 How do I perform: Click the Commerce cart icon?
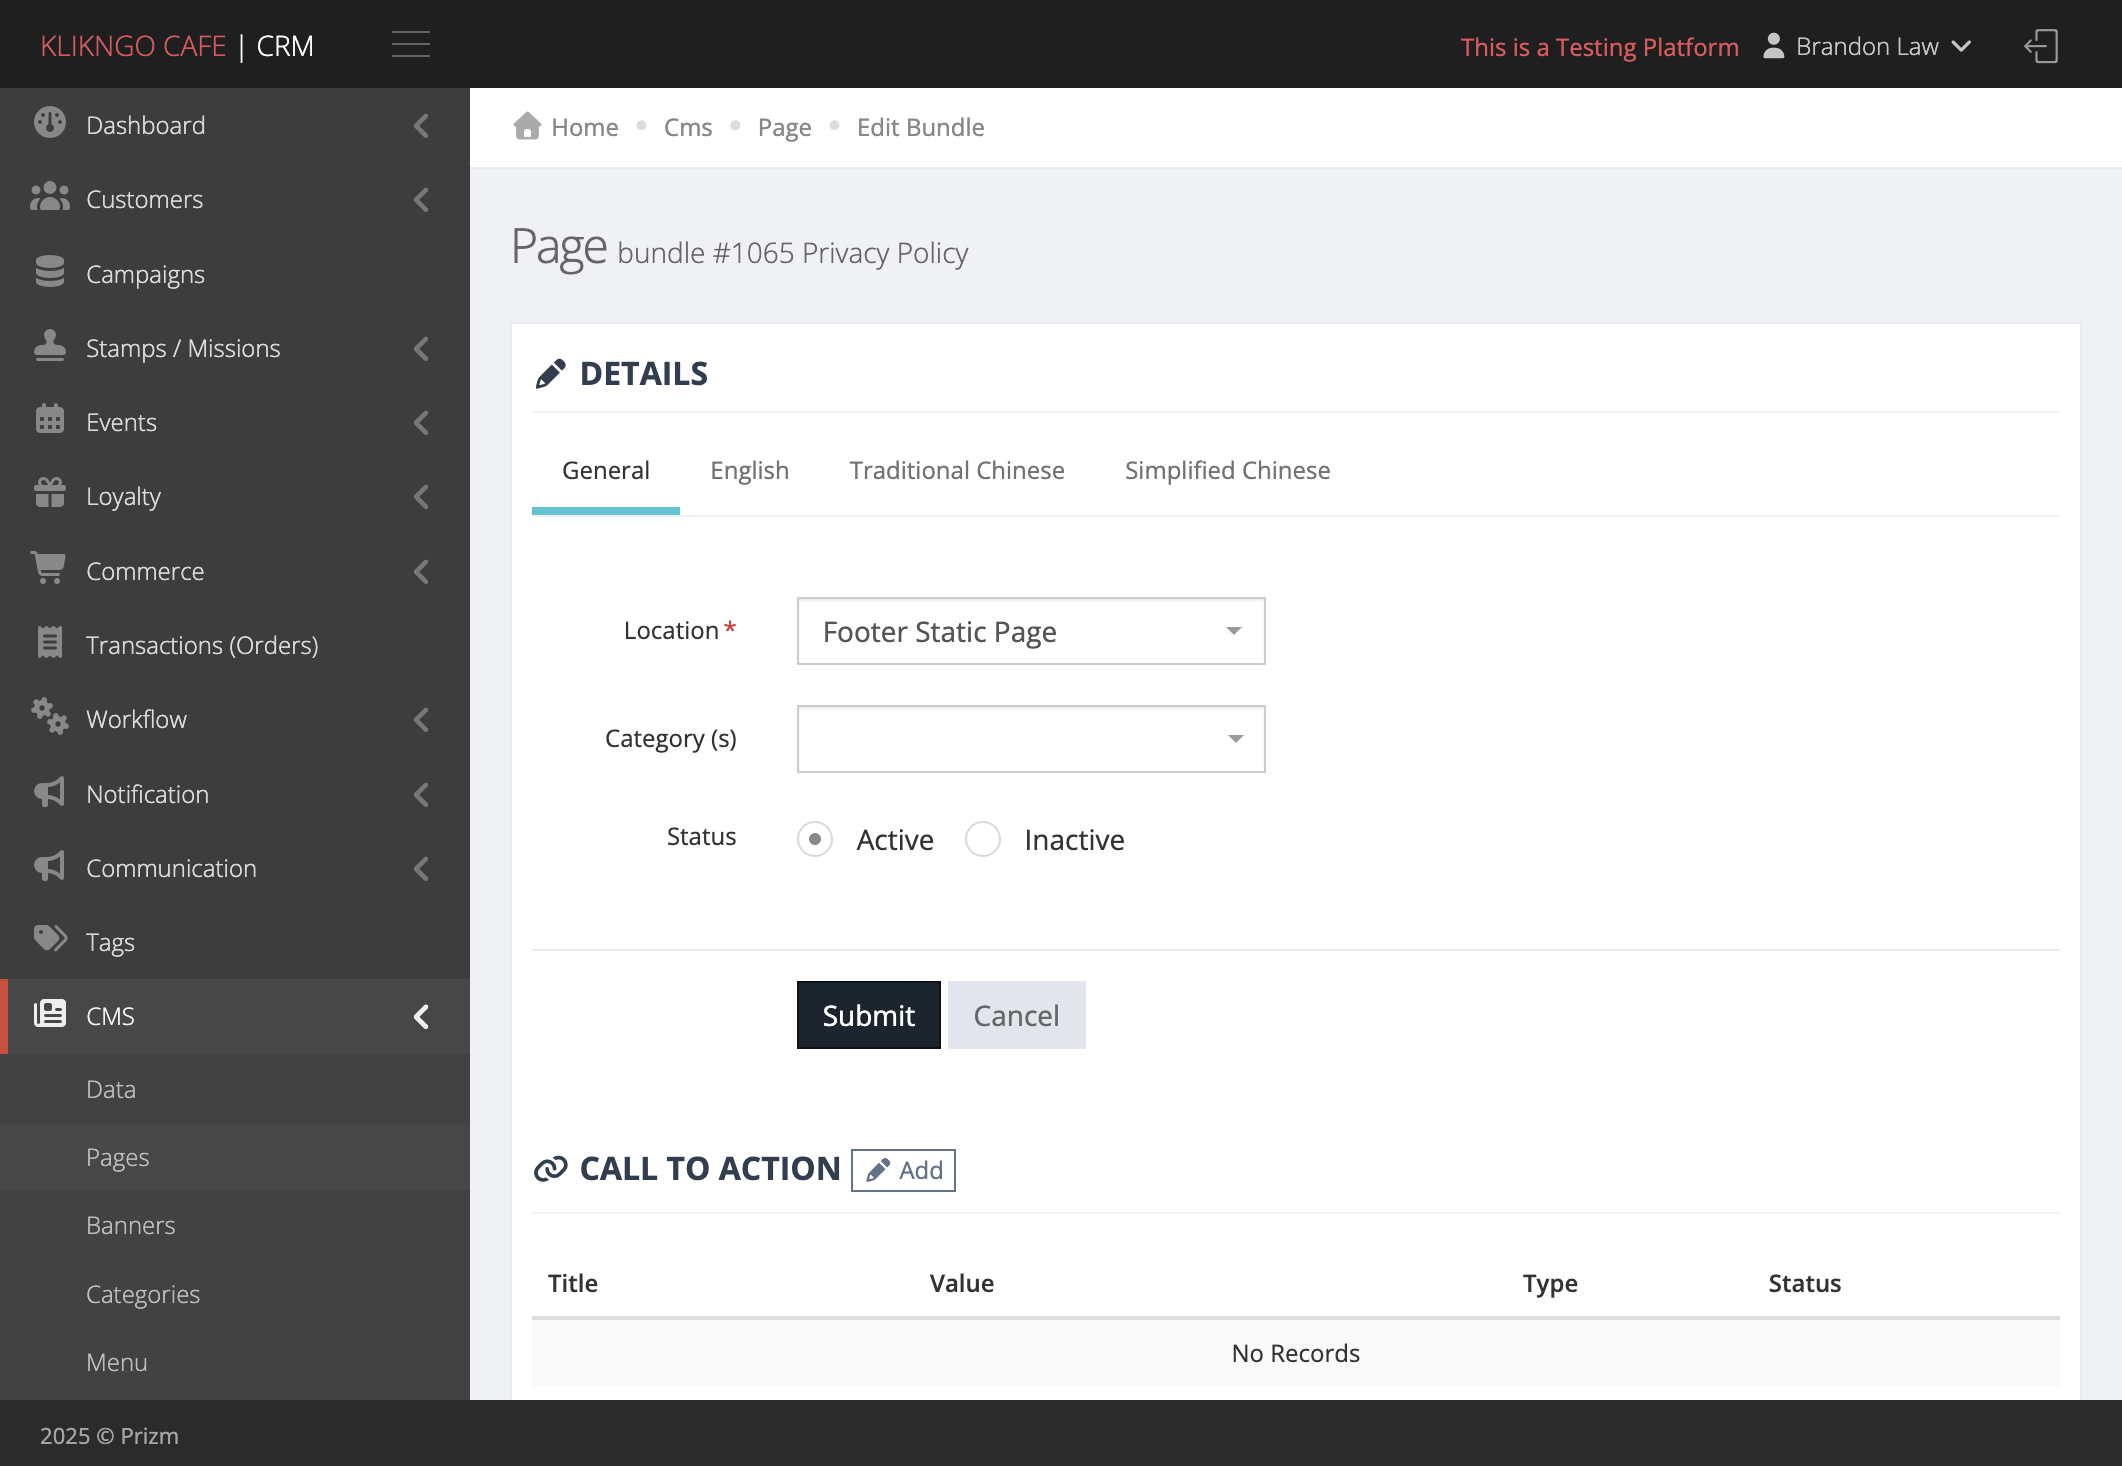click(x=49, y=569)
